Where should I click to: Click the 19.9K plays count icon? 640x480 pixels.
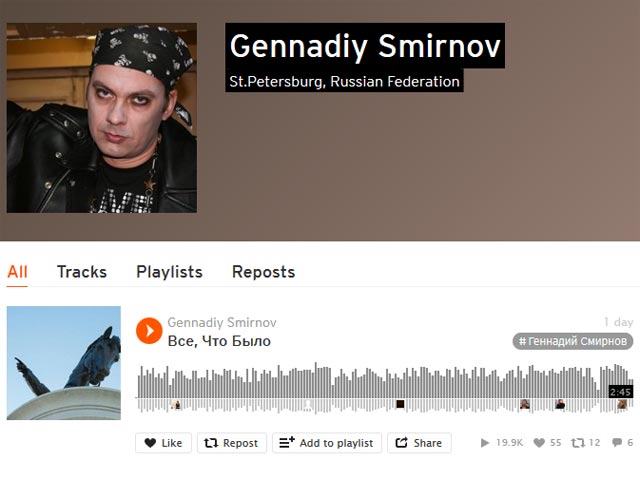tap(484, 443)
